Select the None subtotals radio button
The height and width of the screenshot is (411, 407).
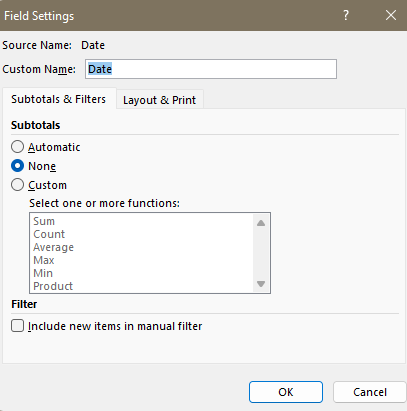17,166
